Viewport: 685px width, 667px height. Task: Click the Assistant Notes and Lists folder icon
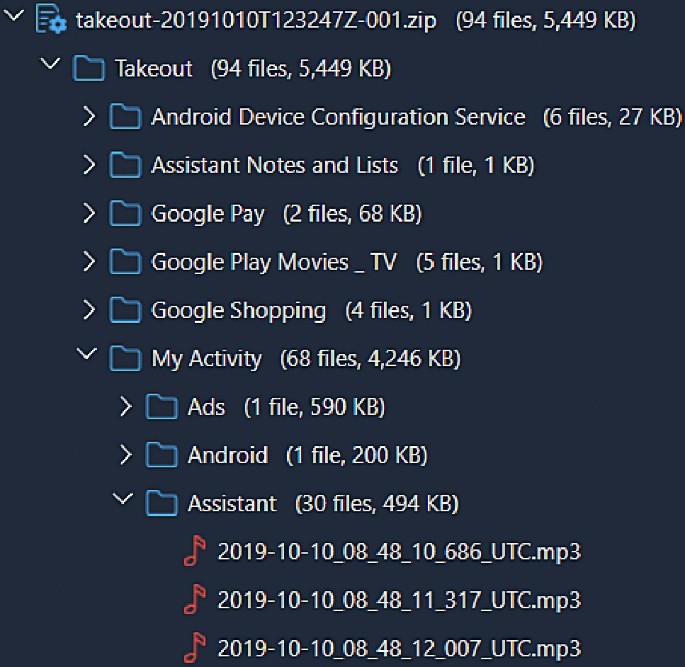click(x=125, y=166)
